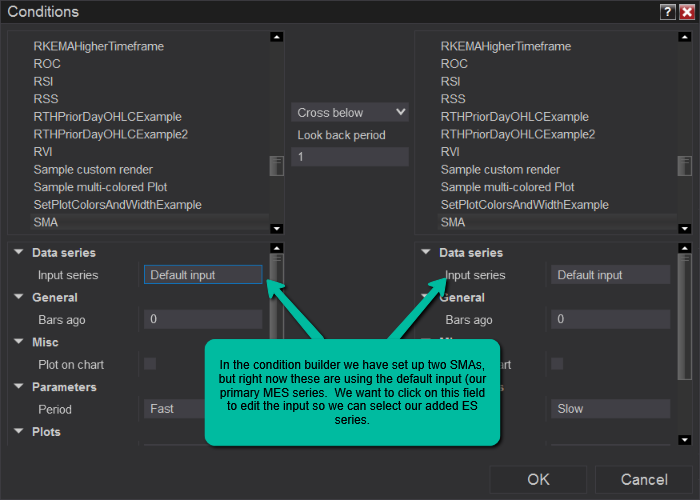The image size is (700, 500).
Task: Select RTHPriorDayOHLCExample2 in right list
Action: pos(518,134)
